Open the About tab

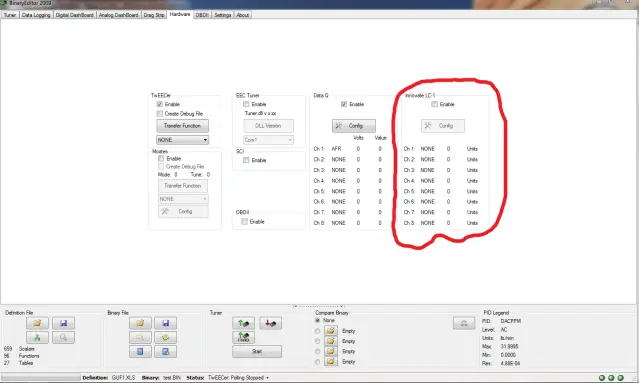coord(243,15)
